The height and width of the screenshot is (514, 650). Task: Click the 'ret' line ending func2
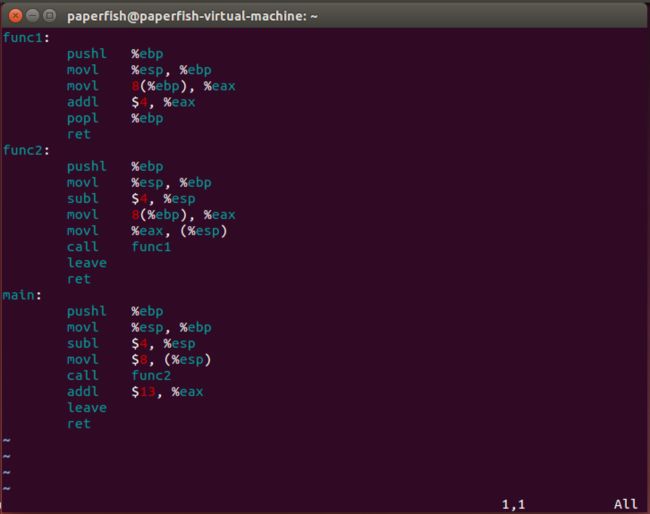pyautogui.click(x=79, y=279)
